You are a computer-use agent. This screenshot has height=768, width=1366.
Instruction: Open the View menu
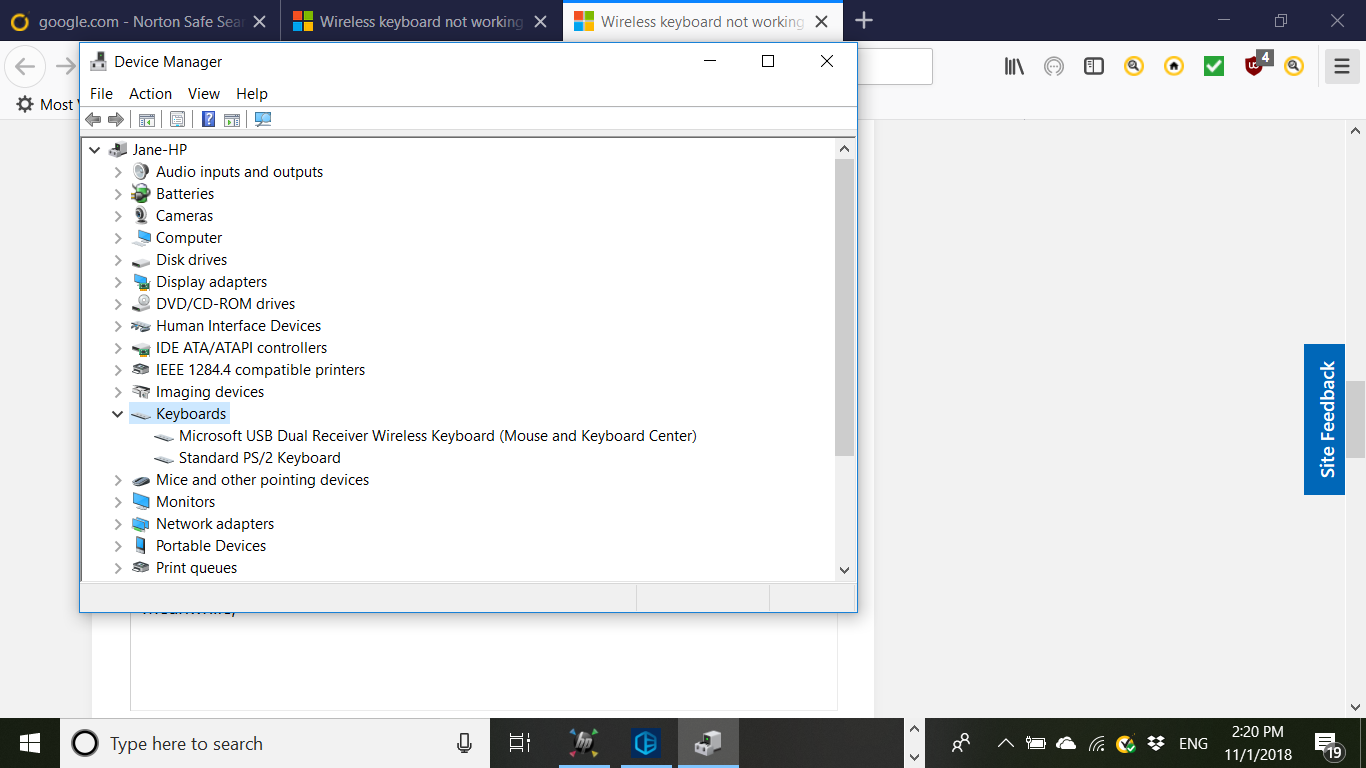[x=204, y=93]
